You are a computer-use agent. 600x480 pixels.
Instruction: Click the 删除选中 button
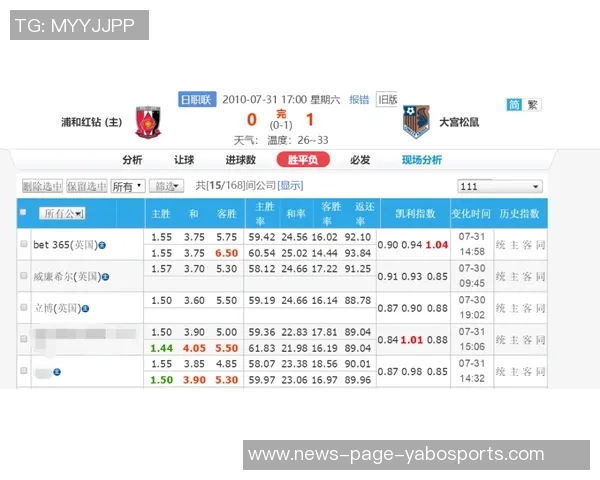coord(41,186)
